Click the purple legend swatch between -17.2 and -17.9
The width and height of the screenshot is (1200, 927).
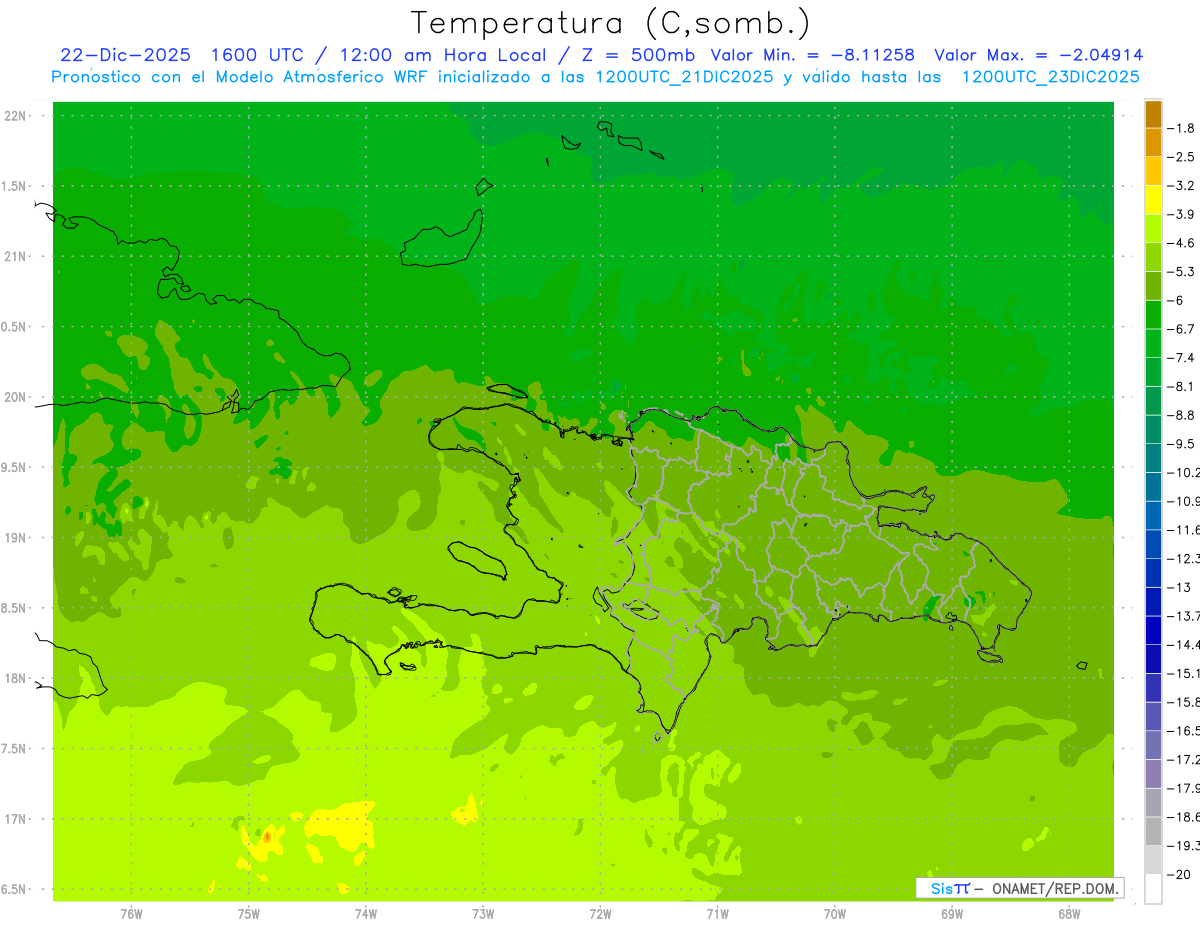1153,773
